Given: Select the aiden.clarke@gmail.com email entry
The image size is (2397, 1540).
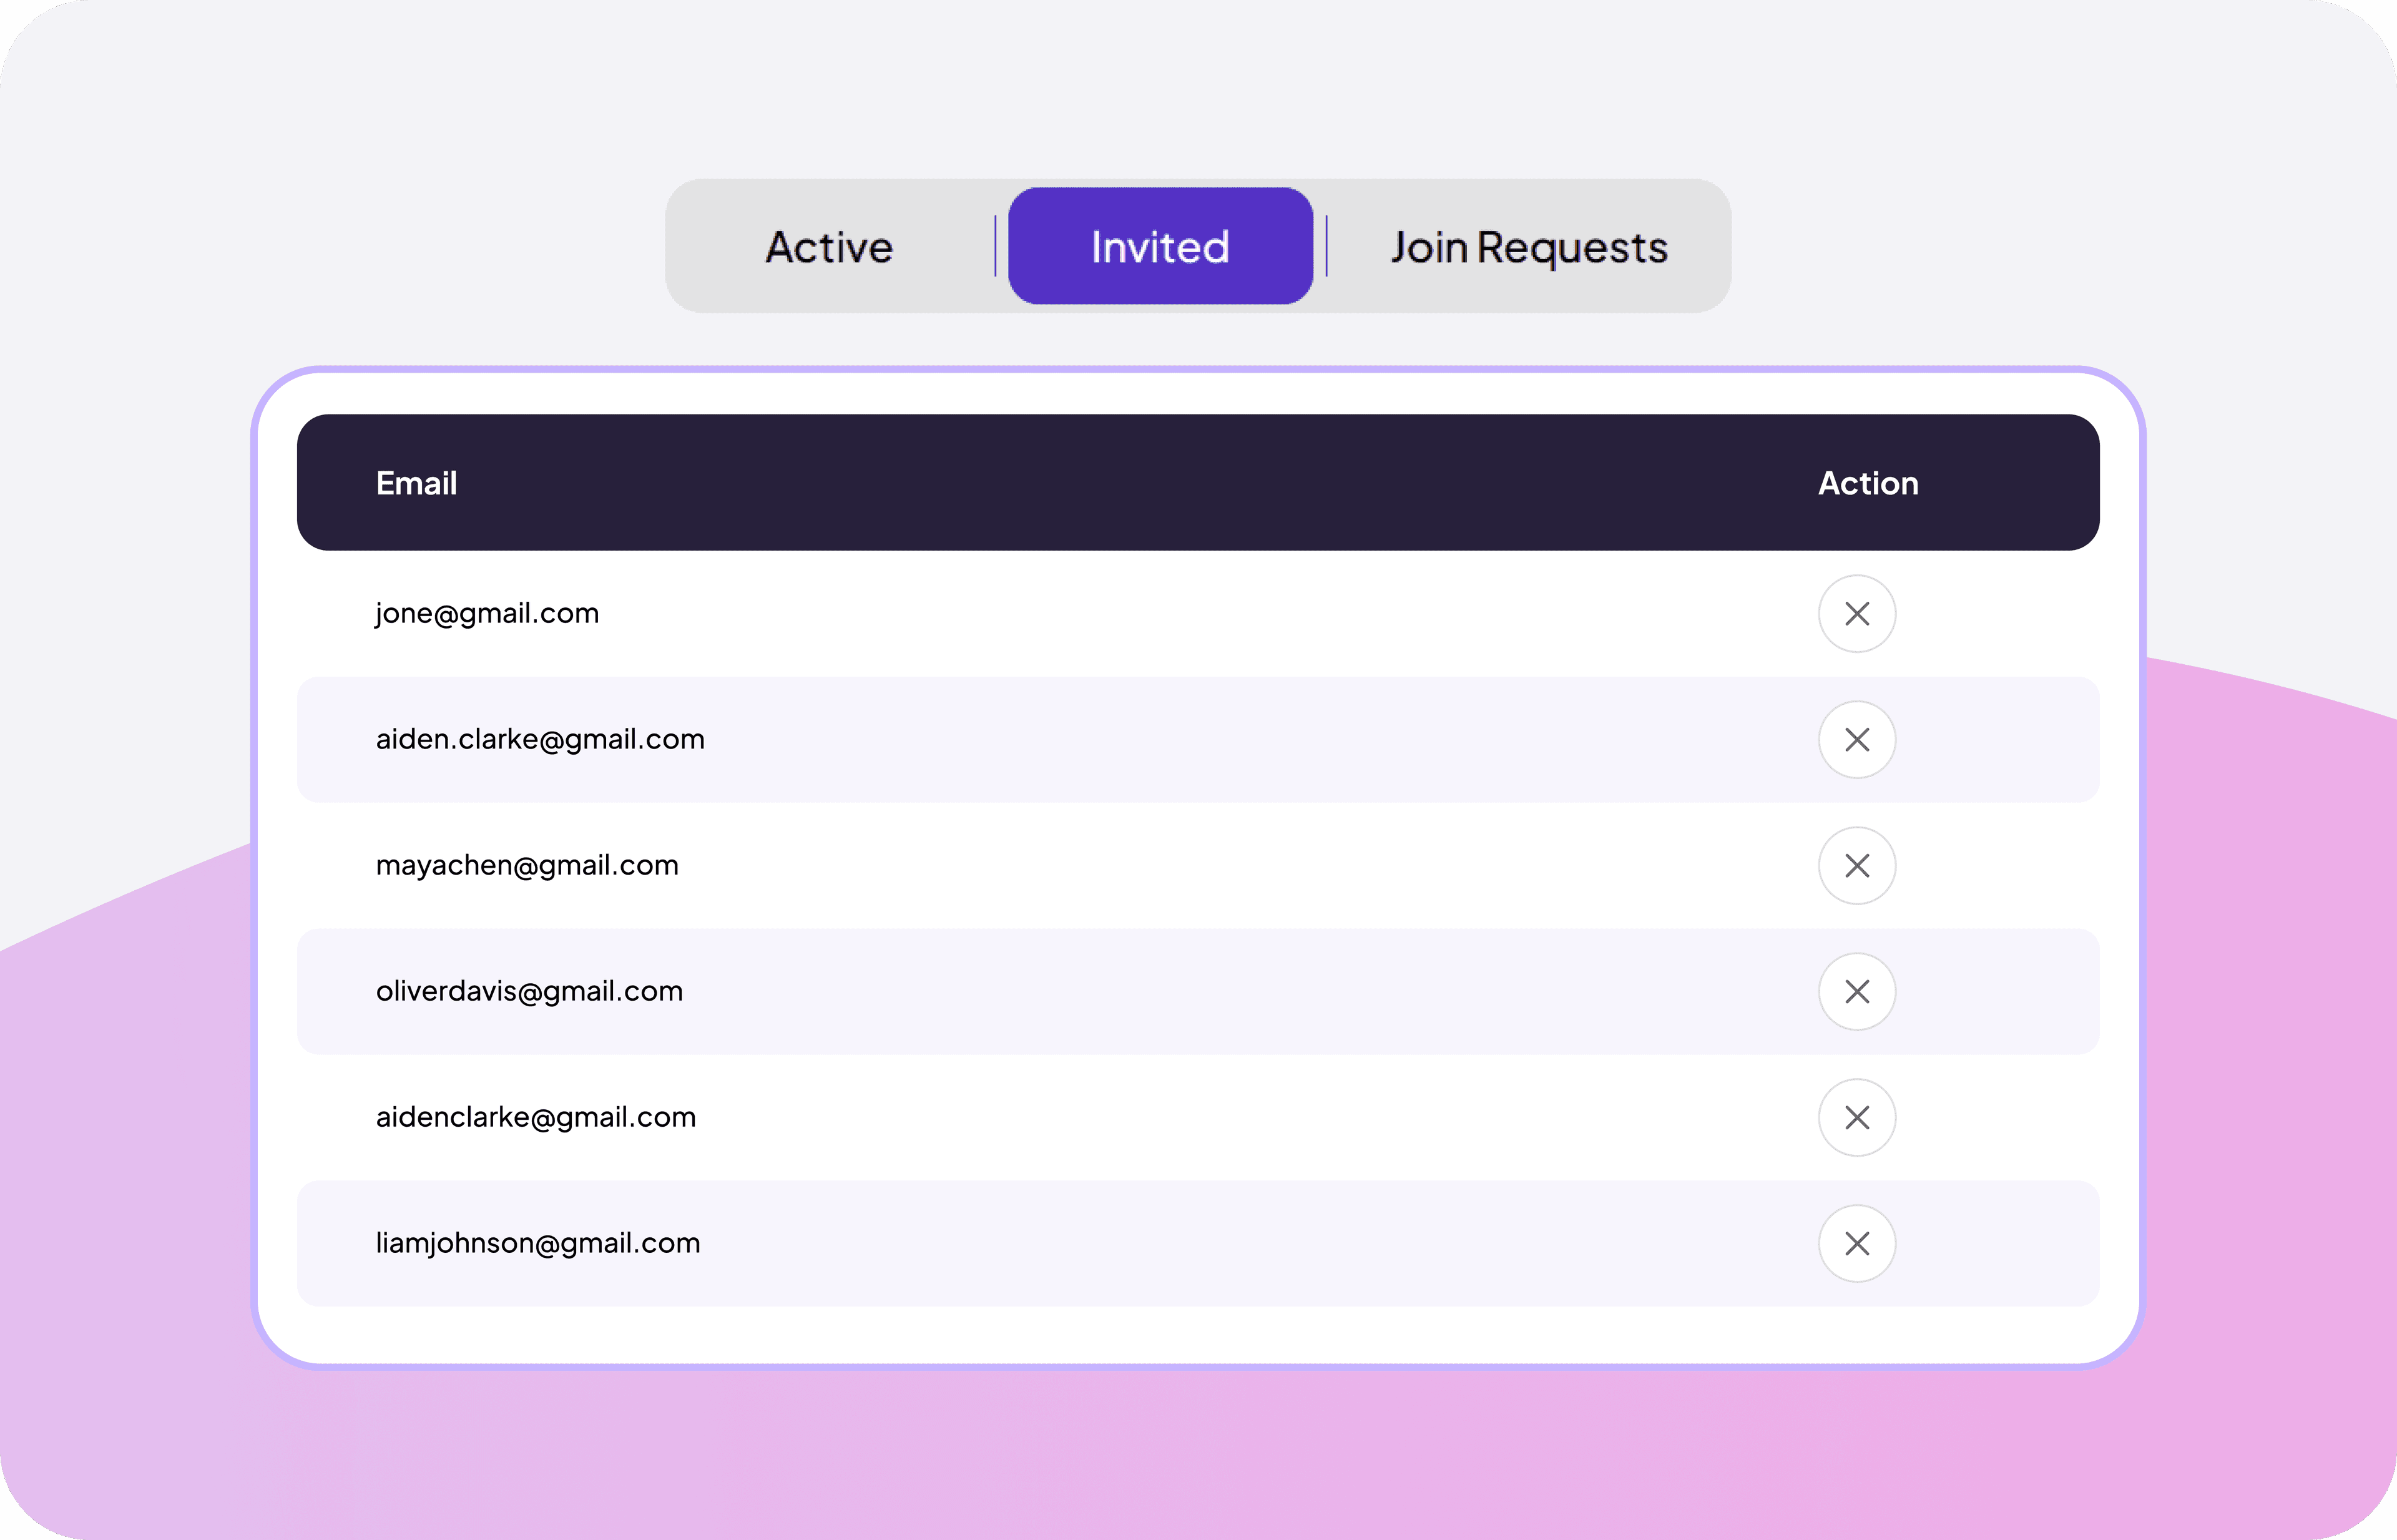Looking at the screenshot, I should pos(541,739).
